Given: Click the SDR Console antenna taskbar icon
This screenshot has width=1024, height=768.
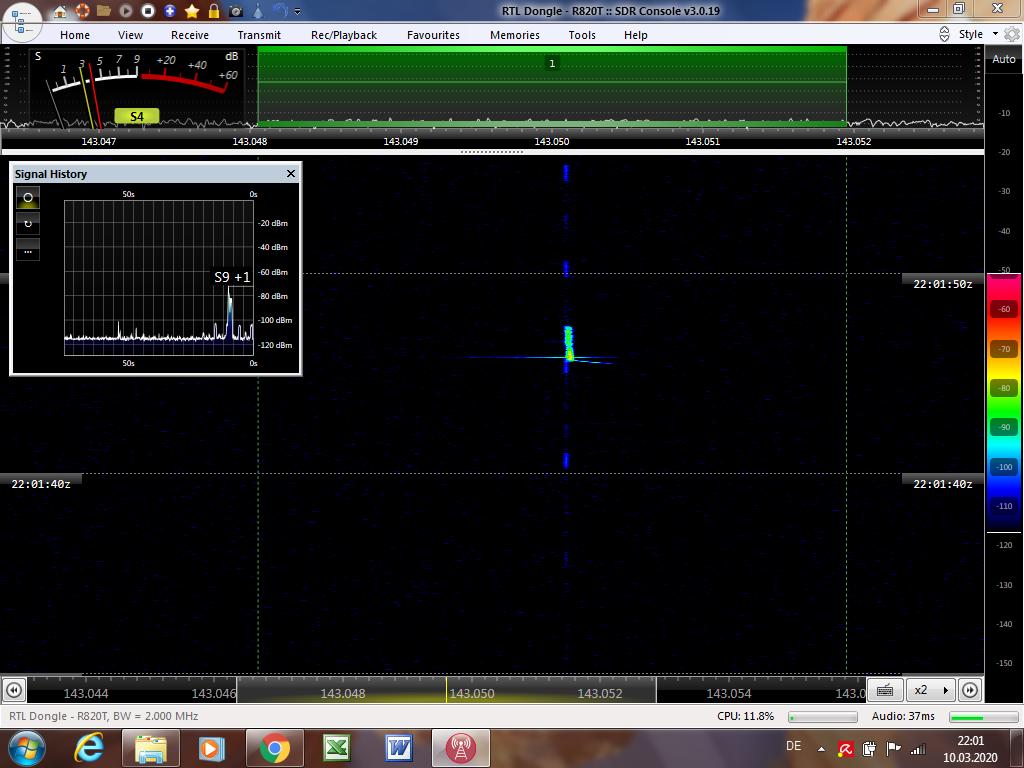Looking at the screenshot, I should (460, 748).
